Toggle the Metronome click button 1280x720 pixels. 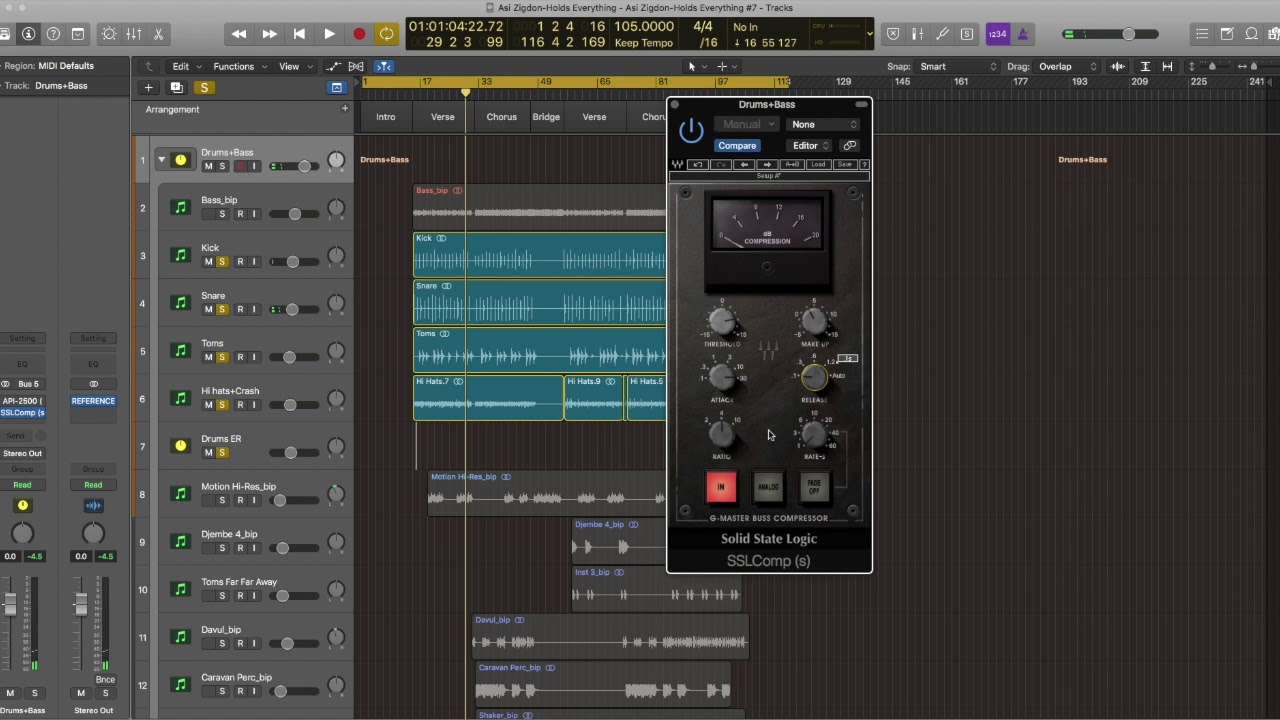click(x=1022, y=34)
